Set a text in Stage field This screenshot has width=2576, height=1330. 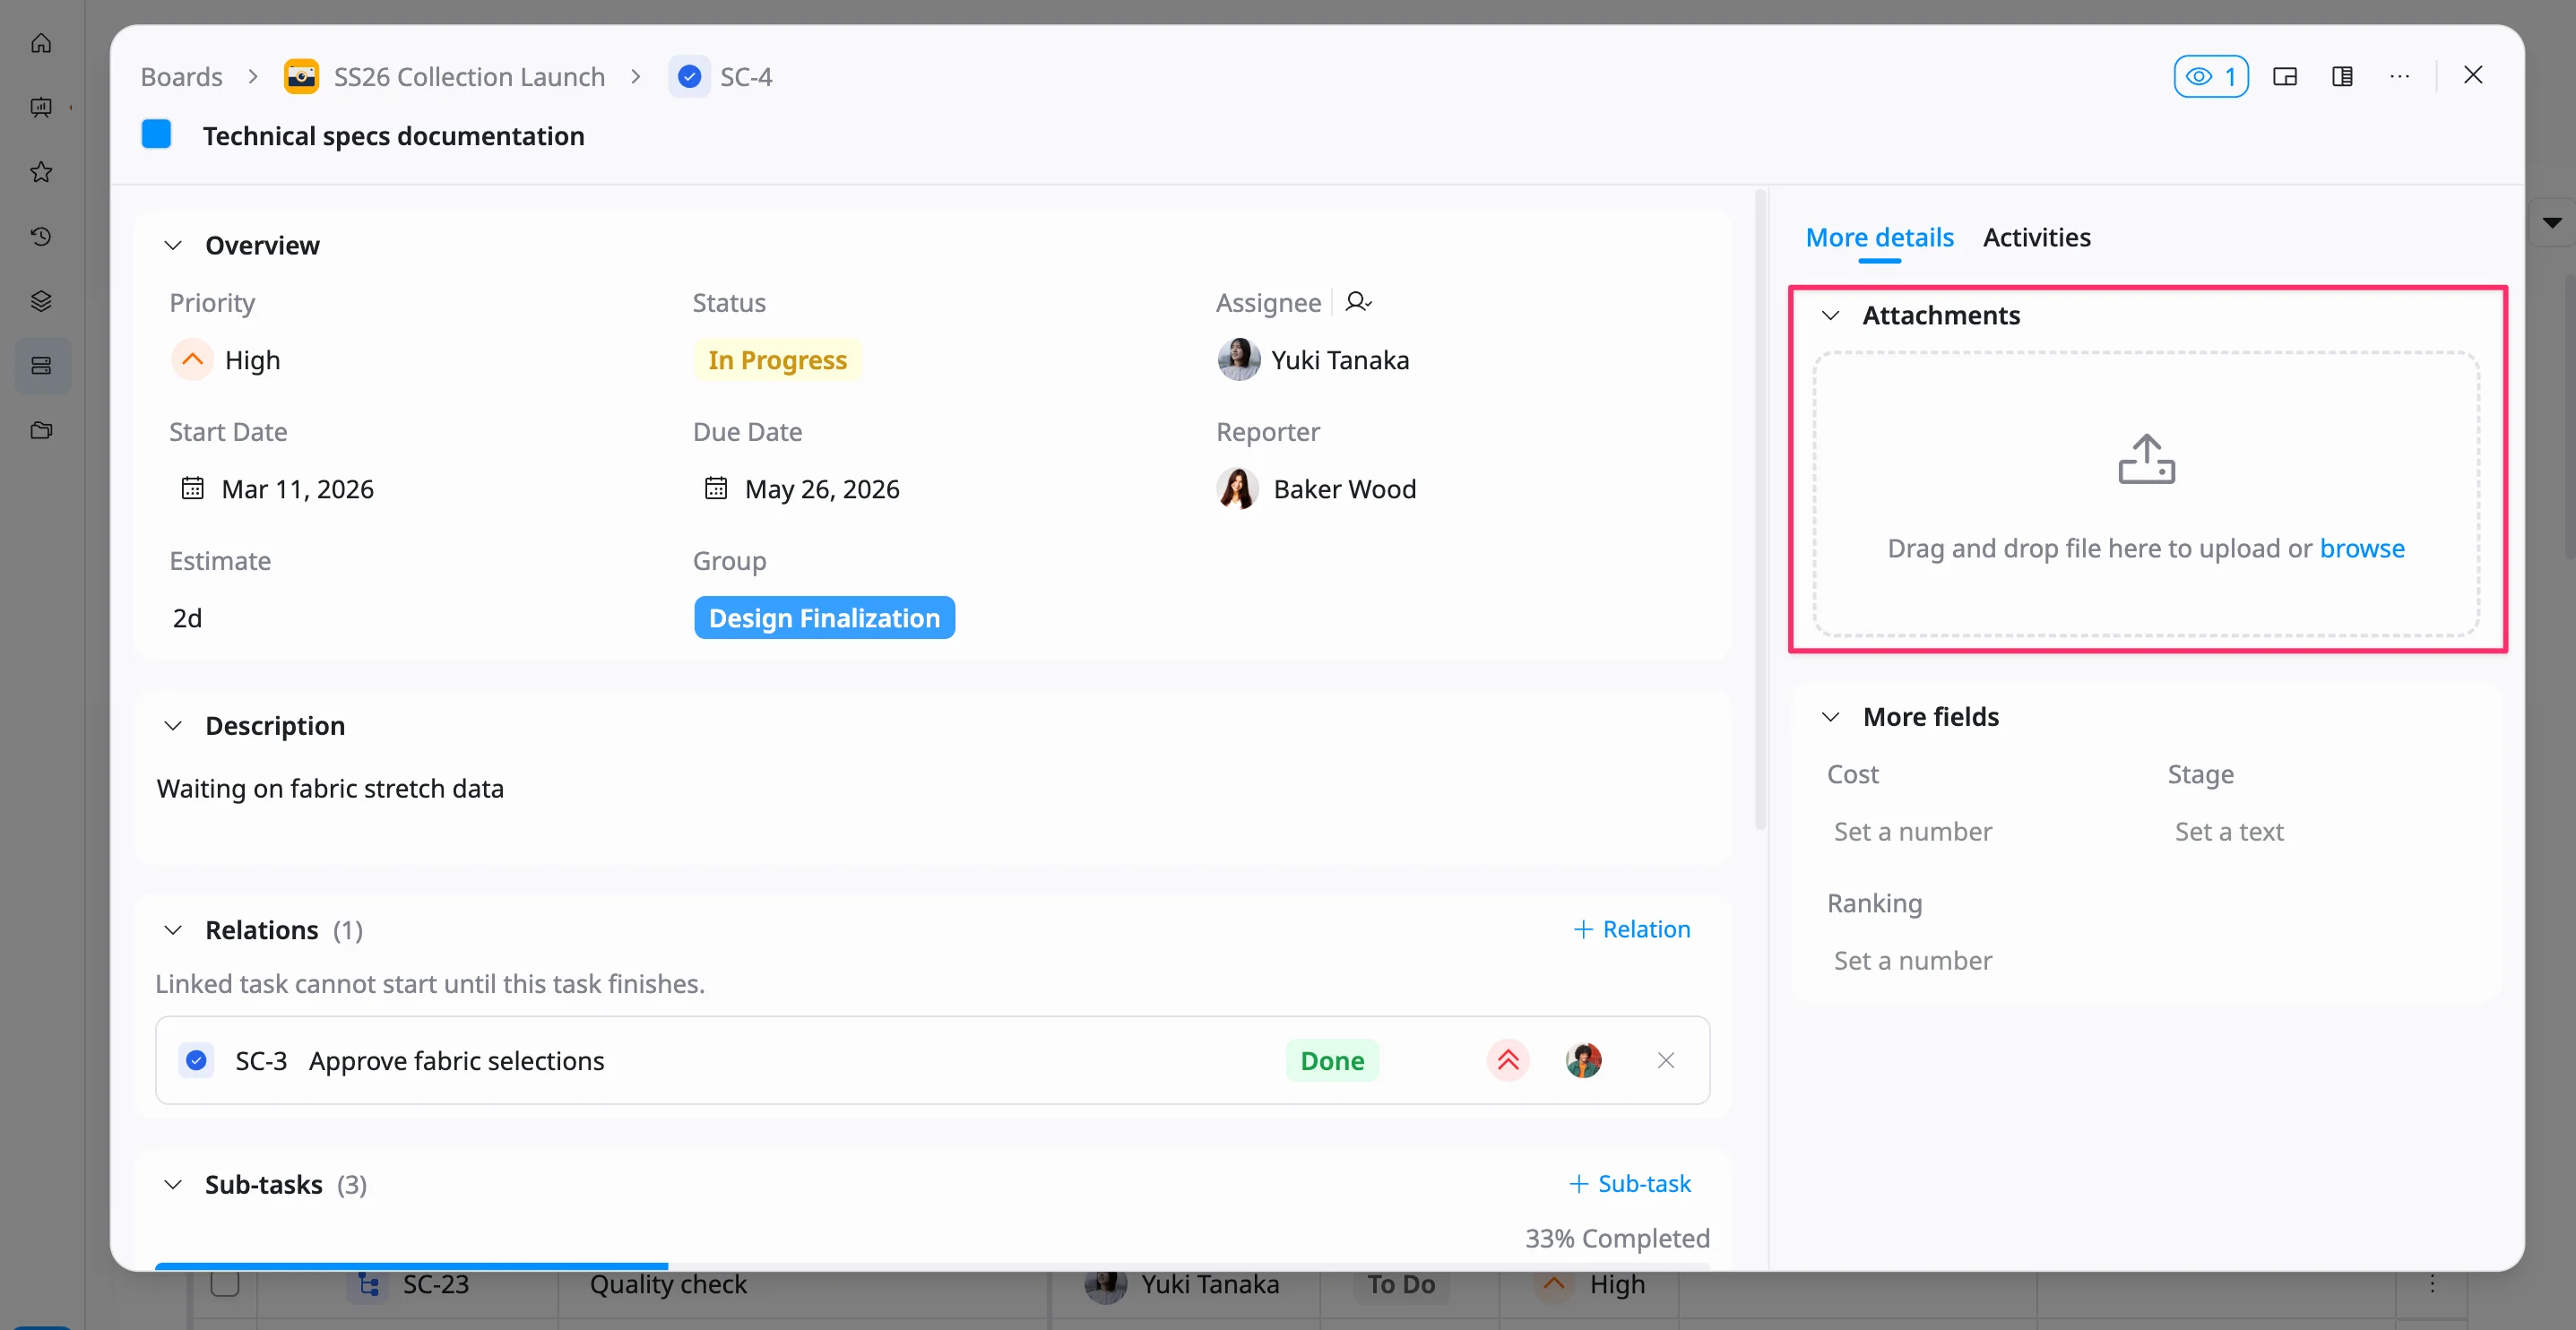pyautogui.click(x=2229, y=832)
